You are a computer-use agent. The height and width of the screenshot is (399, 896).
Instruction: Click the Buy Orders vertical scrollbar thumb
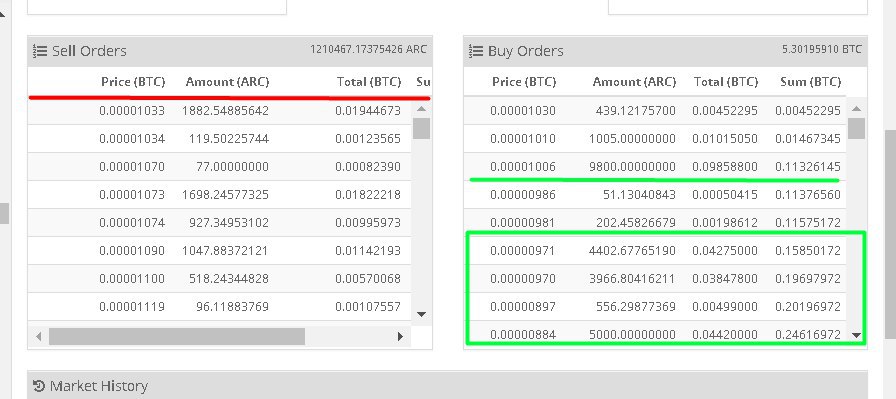click(x=857, y=129)
